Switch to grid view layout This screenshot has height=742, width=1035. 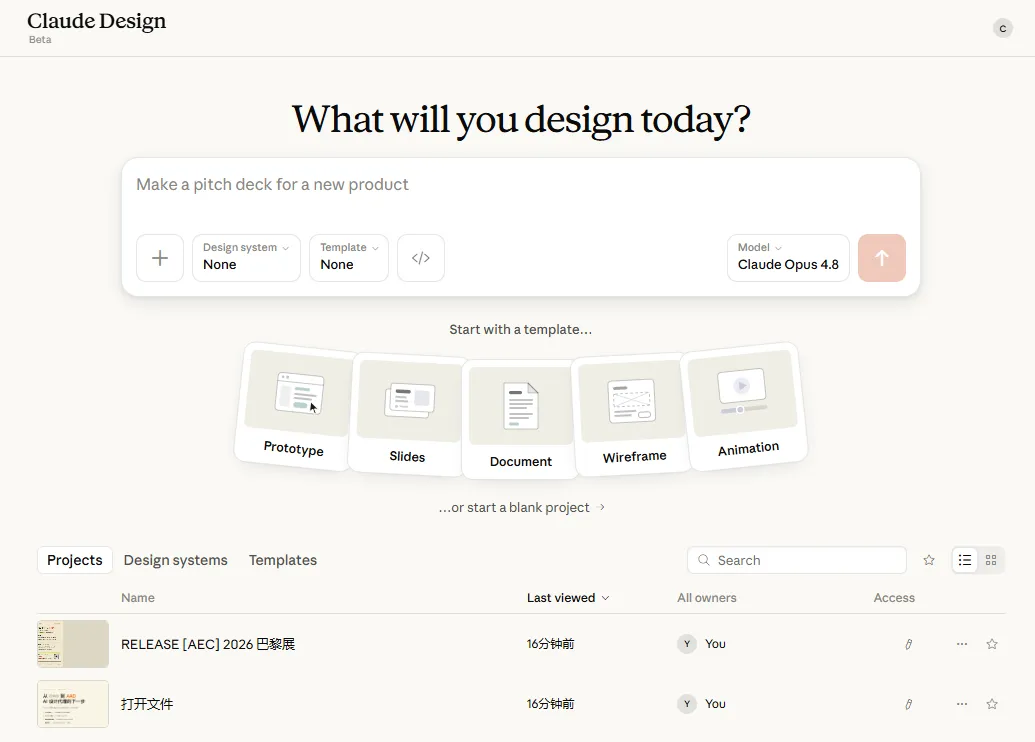coord(991,560)
